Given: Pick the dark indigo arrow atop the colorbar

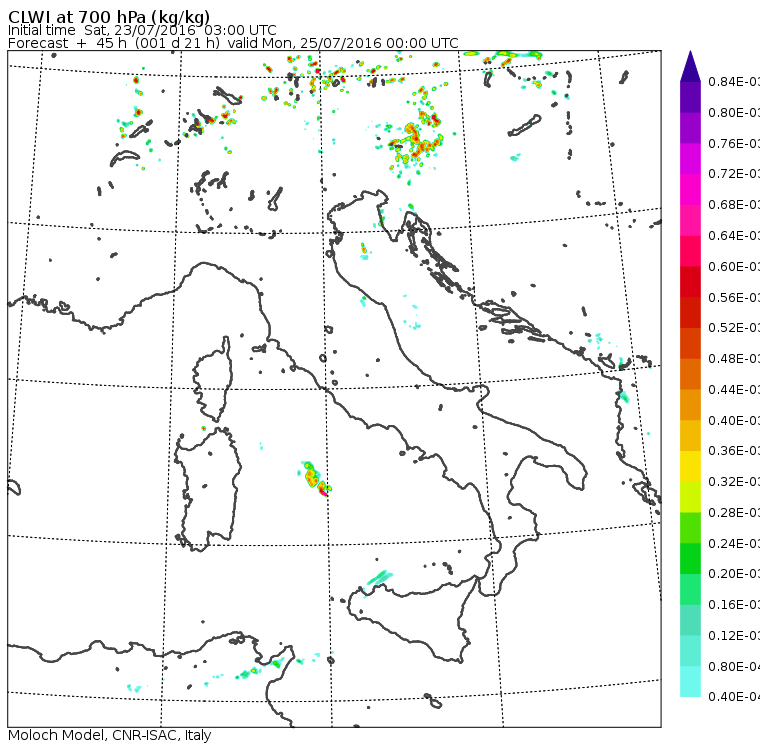Looking at the screenshot, I should coord(690,66).
